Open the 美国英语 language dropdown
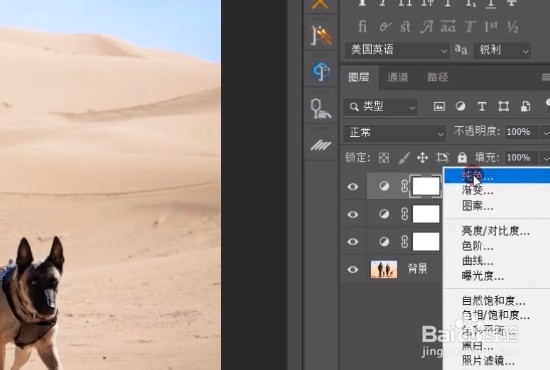The image size is (550, 370). pyautogui.click(x=397, y=50)
